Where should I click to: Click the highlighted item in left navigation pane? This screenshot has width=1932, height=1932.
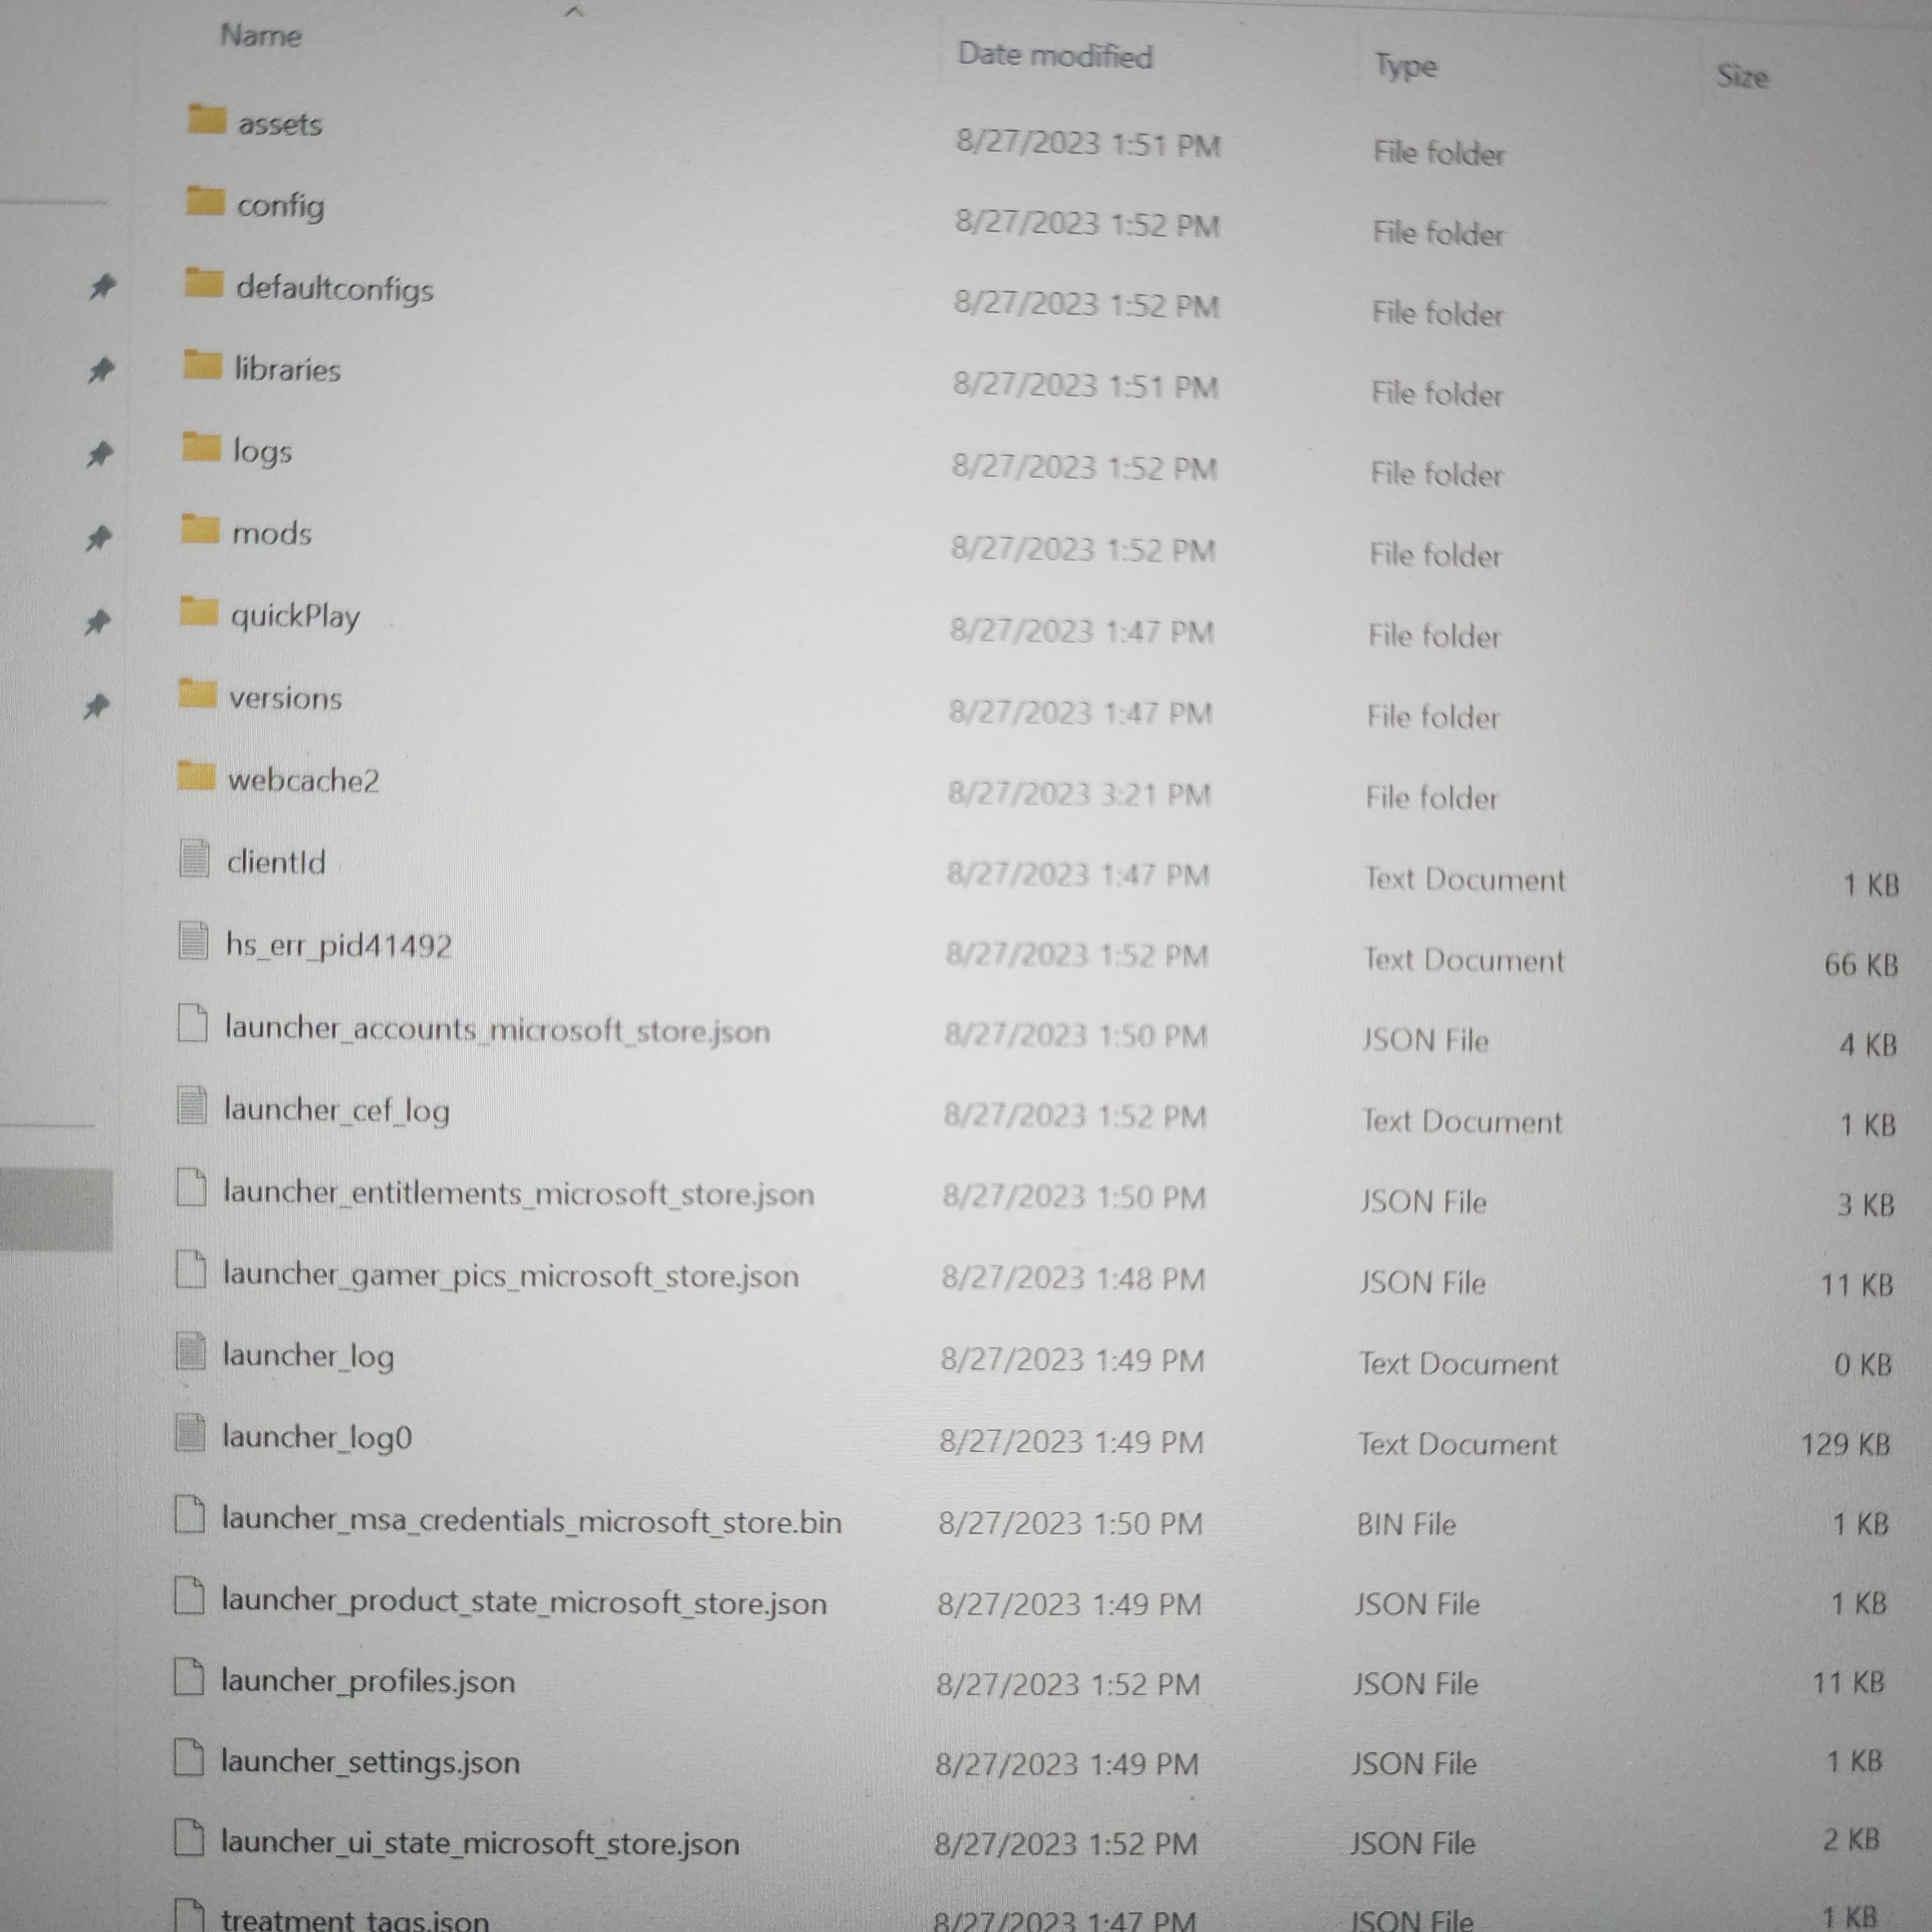56,1209
